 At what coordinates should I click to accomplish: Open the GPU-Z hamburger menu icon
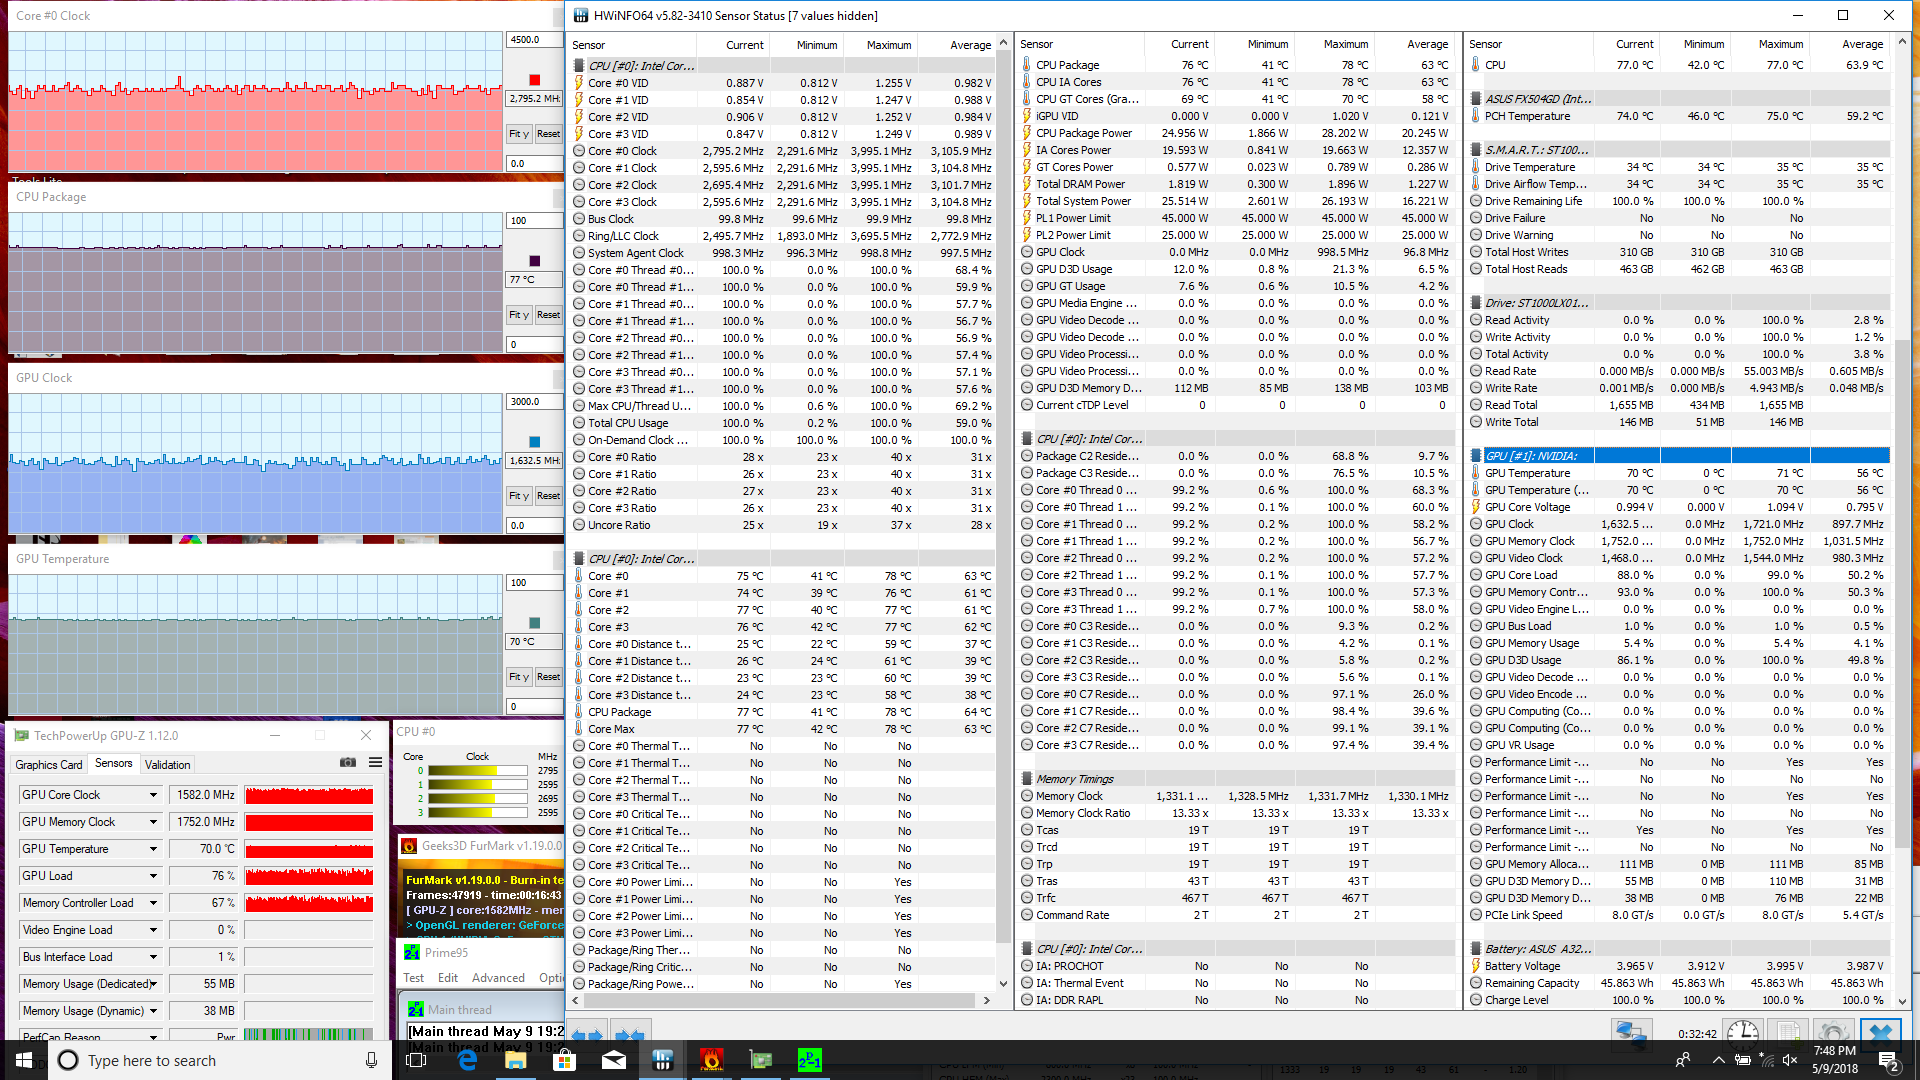[x=375, y=762]
